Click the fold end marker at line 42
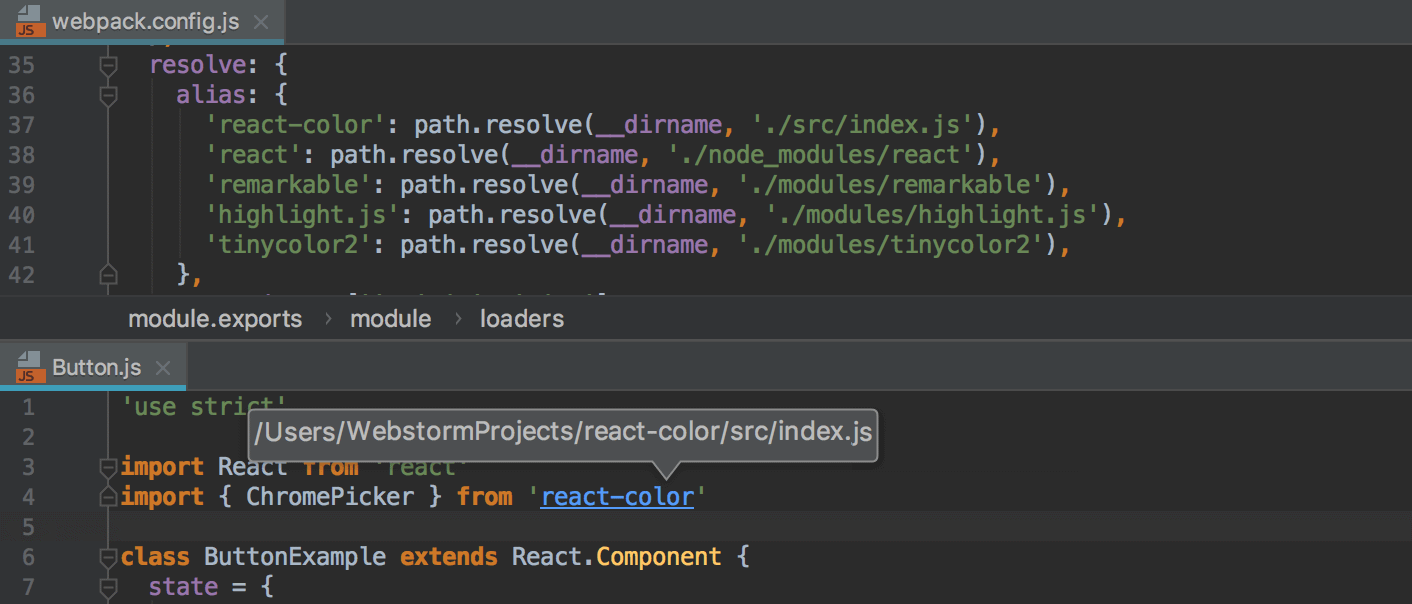The height and width of the screenshot is (604, 1412). [108, 274]
